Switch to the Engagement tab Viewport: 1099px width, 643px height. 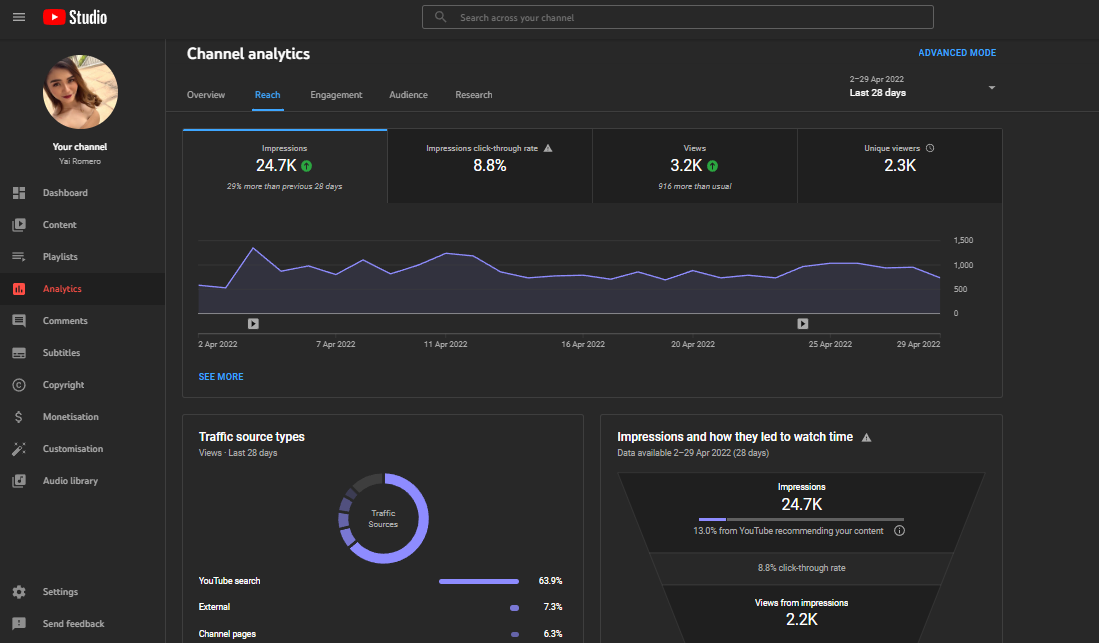tap(336, 95)
